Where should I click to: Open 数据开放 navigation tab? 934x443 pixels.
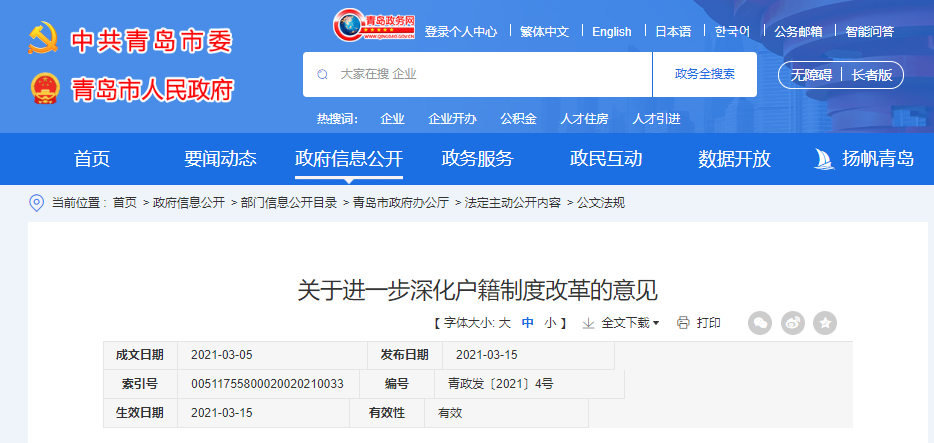[734, 159]
